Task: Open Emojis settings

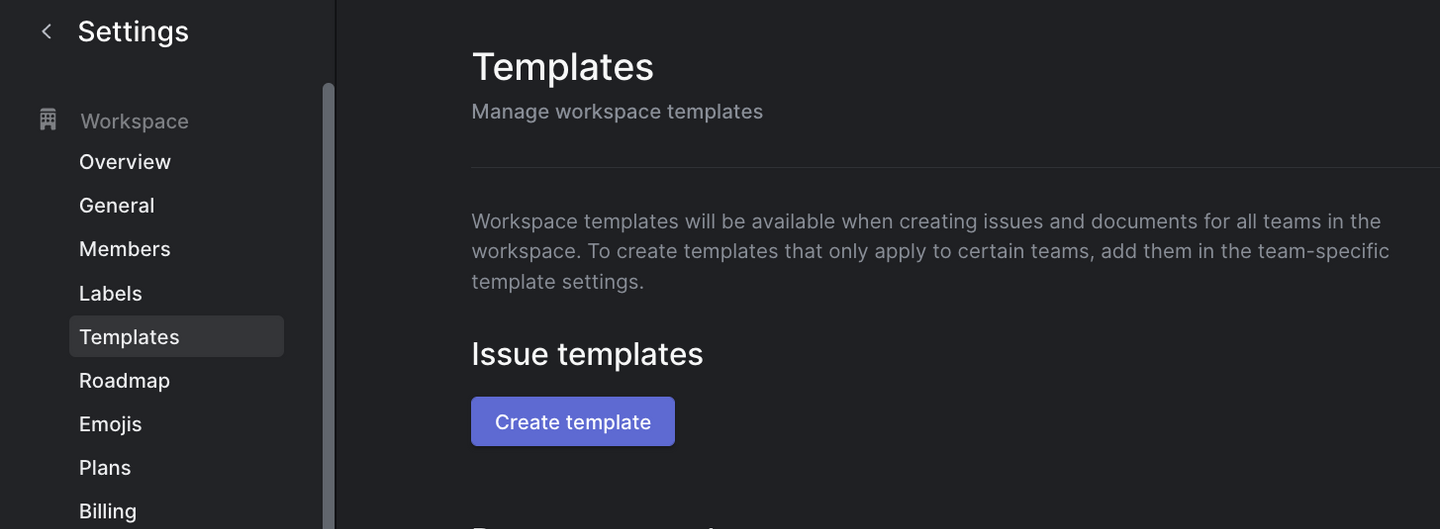Action: (111, 424)
